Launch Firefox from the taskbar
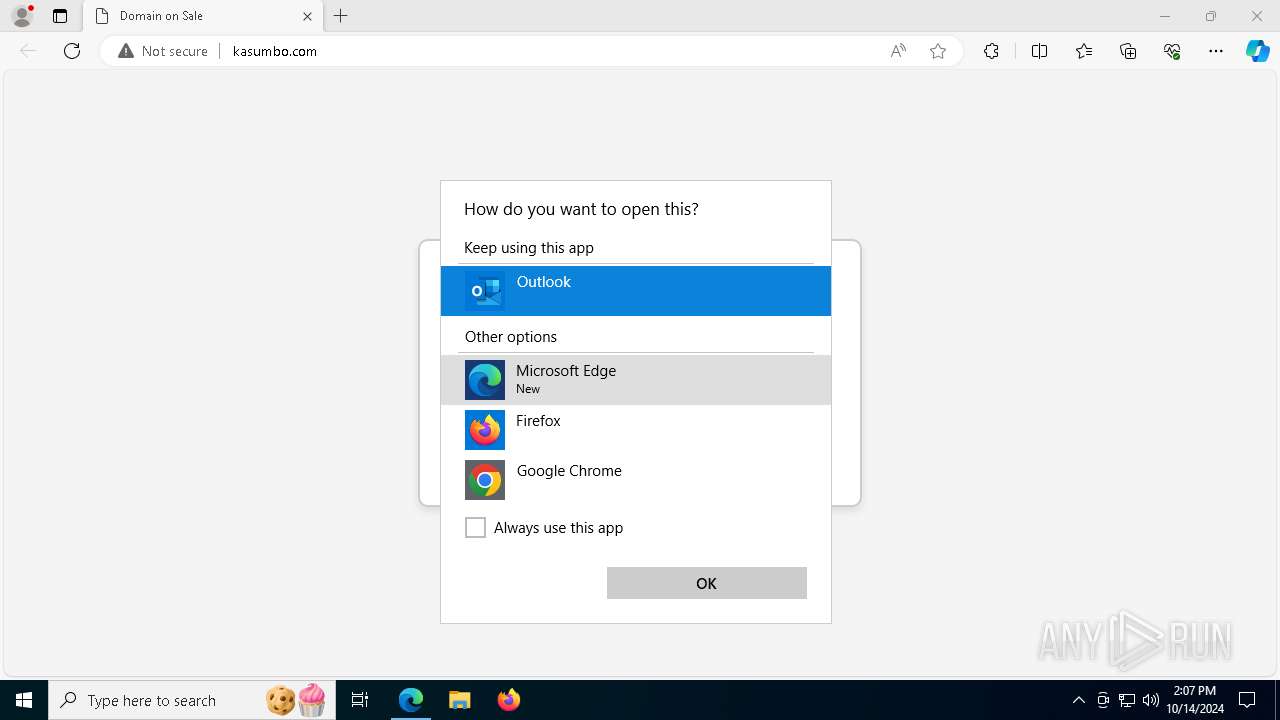Screen dimensions: 1280x720 pos(508,700)
